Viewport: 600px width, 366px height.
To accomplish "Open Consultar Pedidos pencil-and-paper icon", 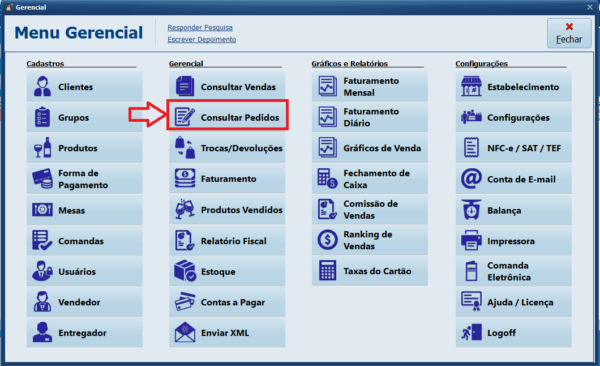I will [185, 117].
